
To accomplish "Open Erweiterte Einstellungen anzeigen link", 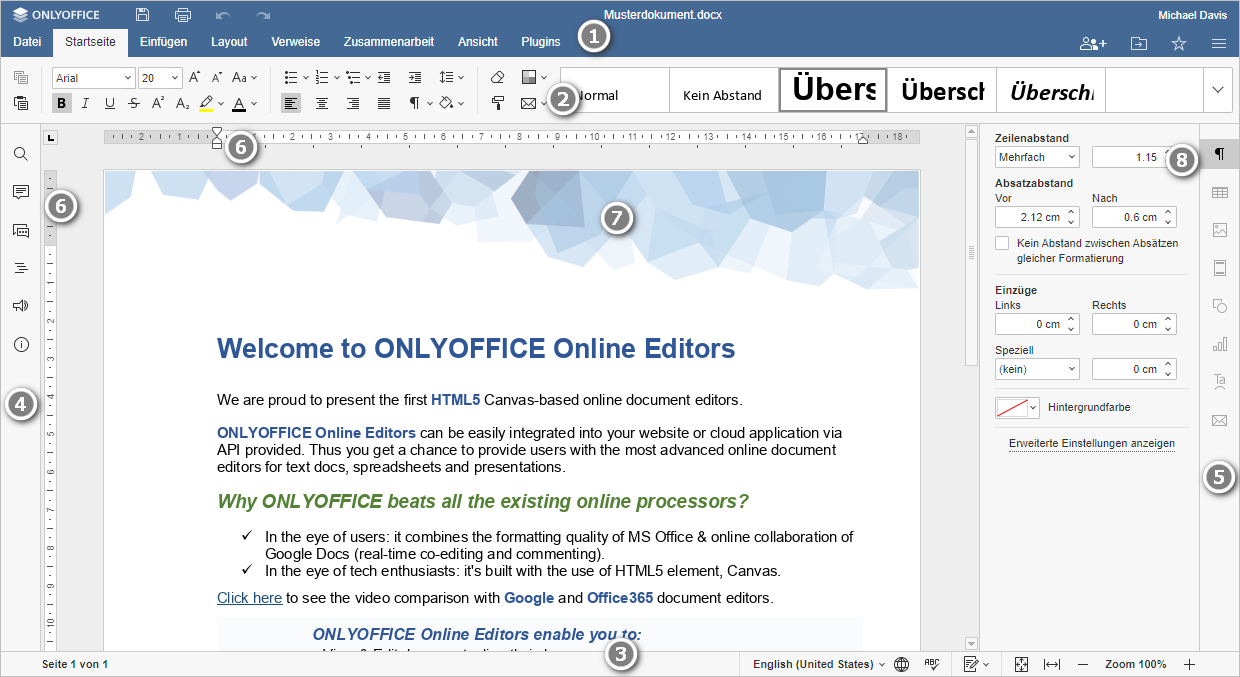I will coord(1091,443).
